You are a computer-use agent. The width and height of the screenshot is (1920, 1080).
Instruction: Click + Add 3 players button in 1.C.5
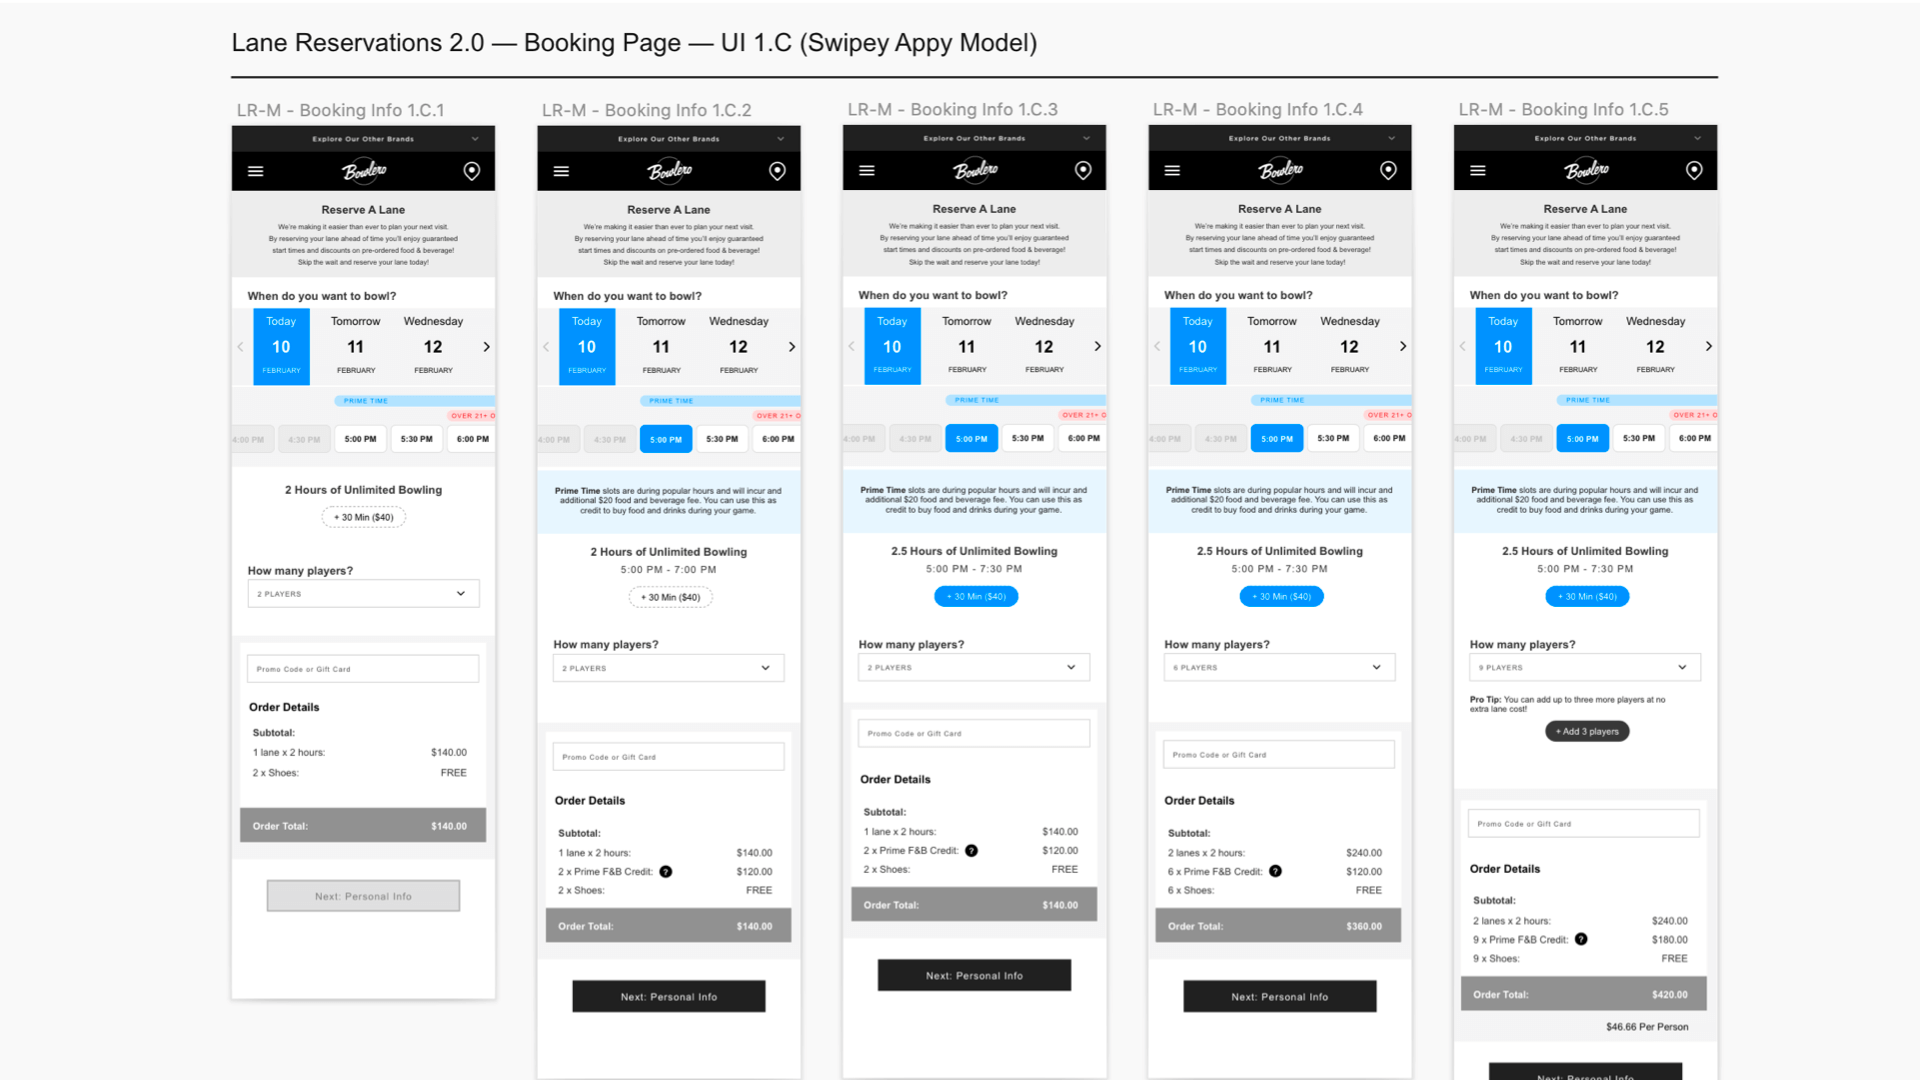point(1587,731)
